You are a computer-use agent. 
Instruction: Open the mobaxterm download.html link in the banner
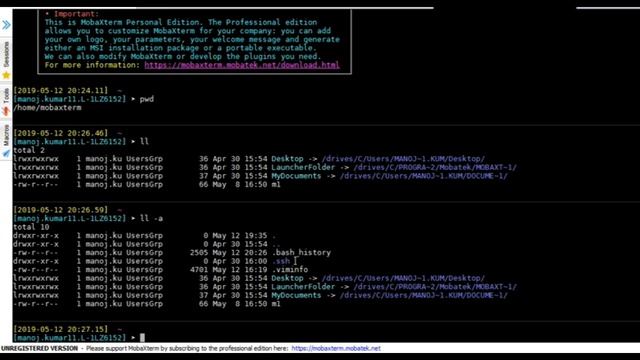pyautogui.click(x=242, y=65)
